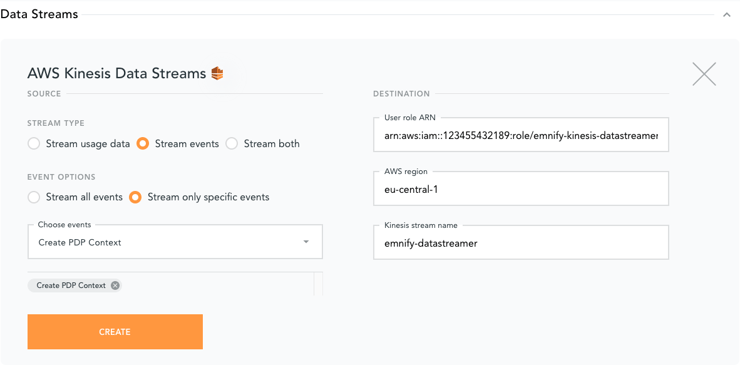Click the Create PDP Context chip label
The image size is (740, 375).
(x=71, y=285)
